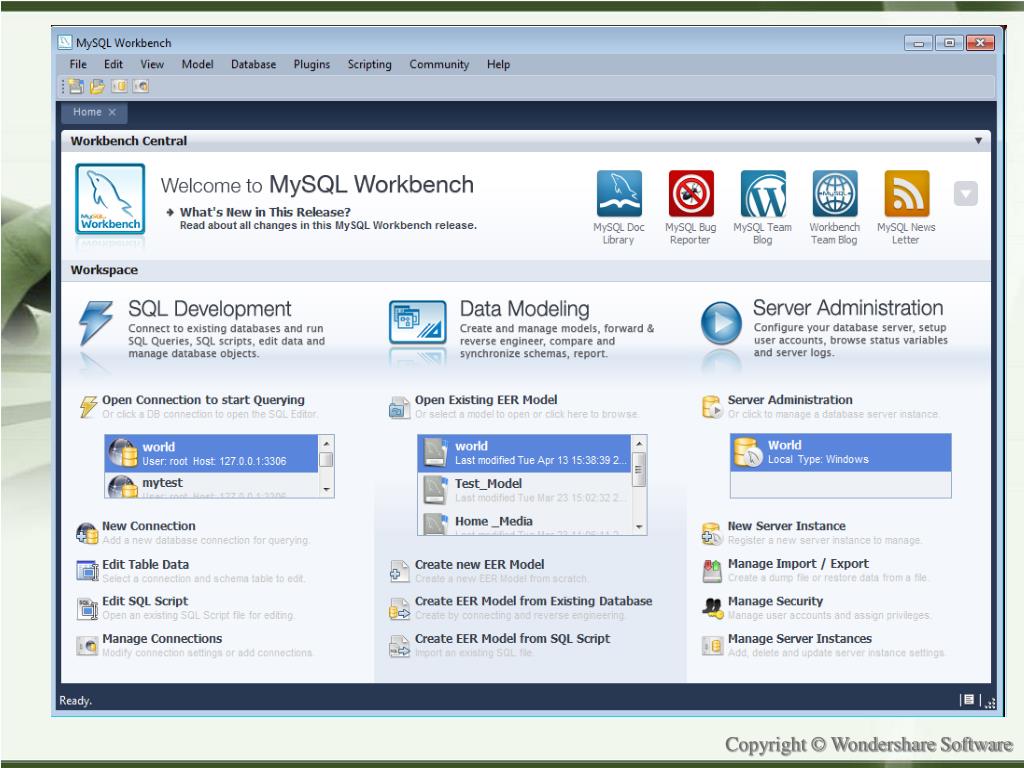Open the Scripting menu
This screenshot has height=768, width=1024.
[370, 64]
